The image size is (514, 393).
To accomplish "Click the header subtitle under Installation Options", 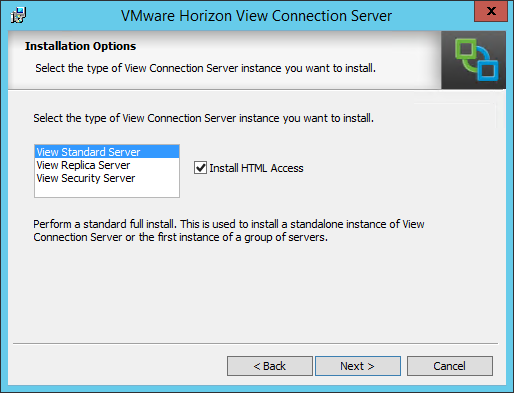I will coord(205,68).
